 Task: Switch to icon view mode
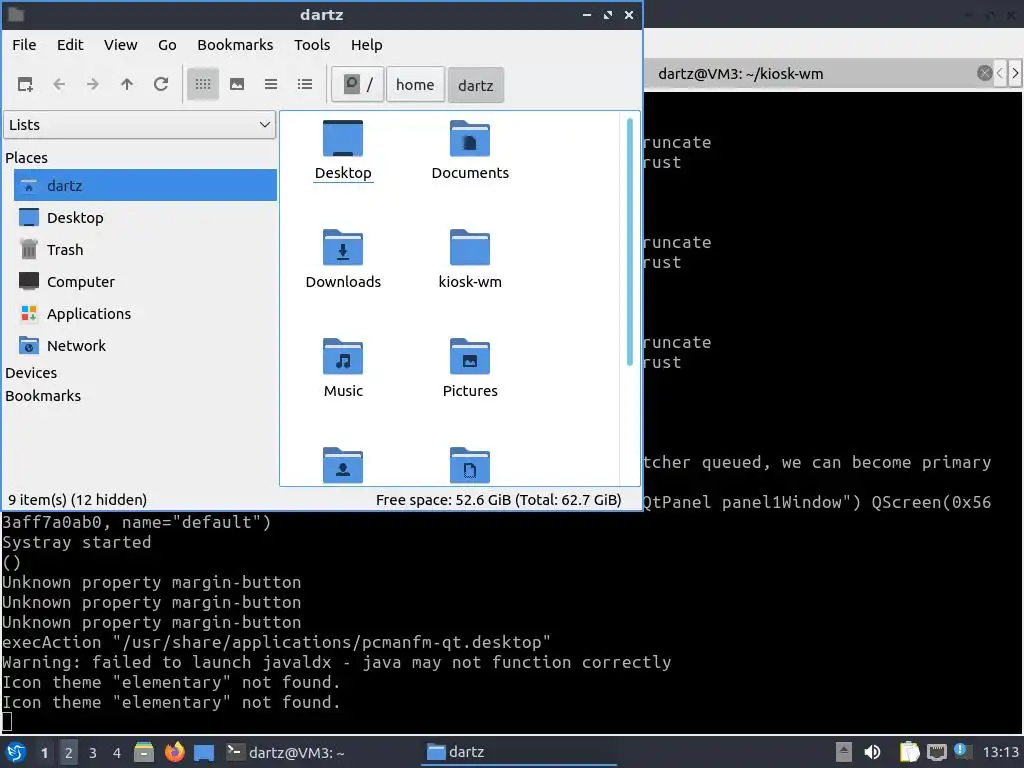pos(203,84)
